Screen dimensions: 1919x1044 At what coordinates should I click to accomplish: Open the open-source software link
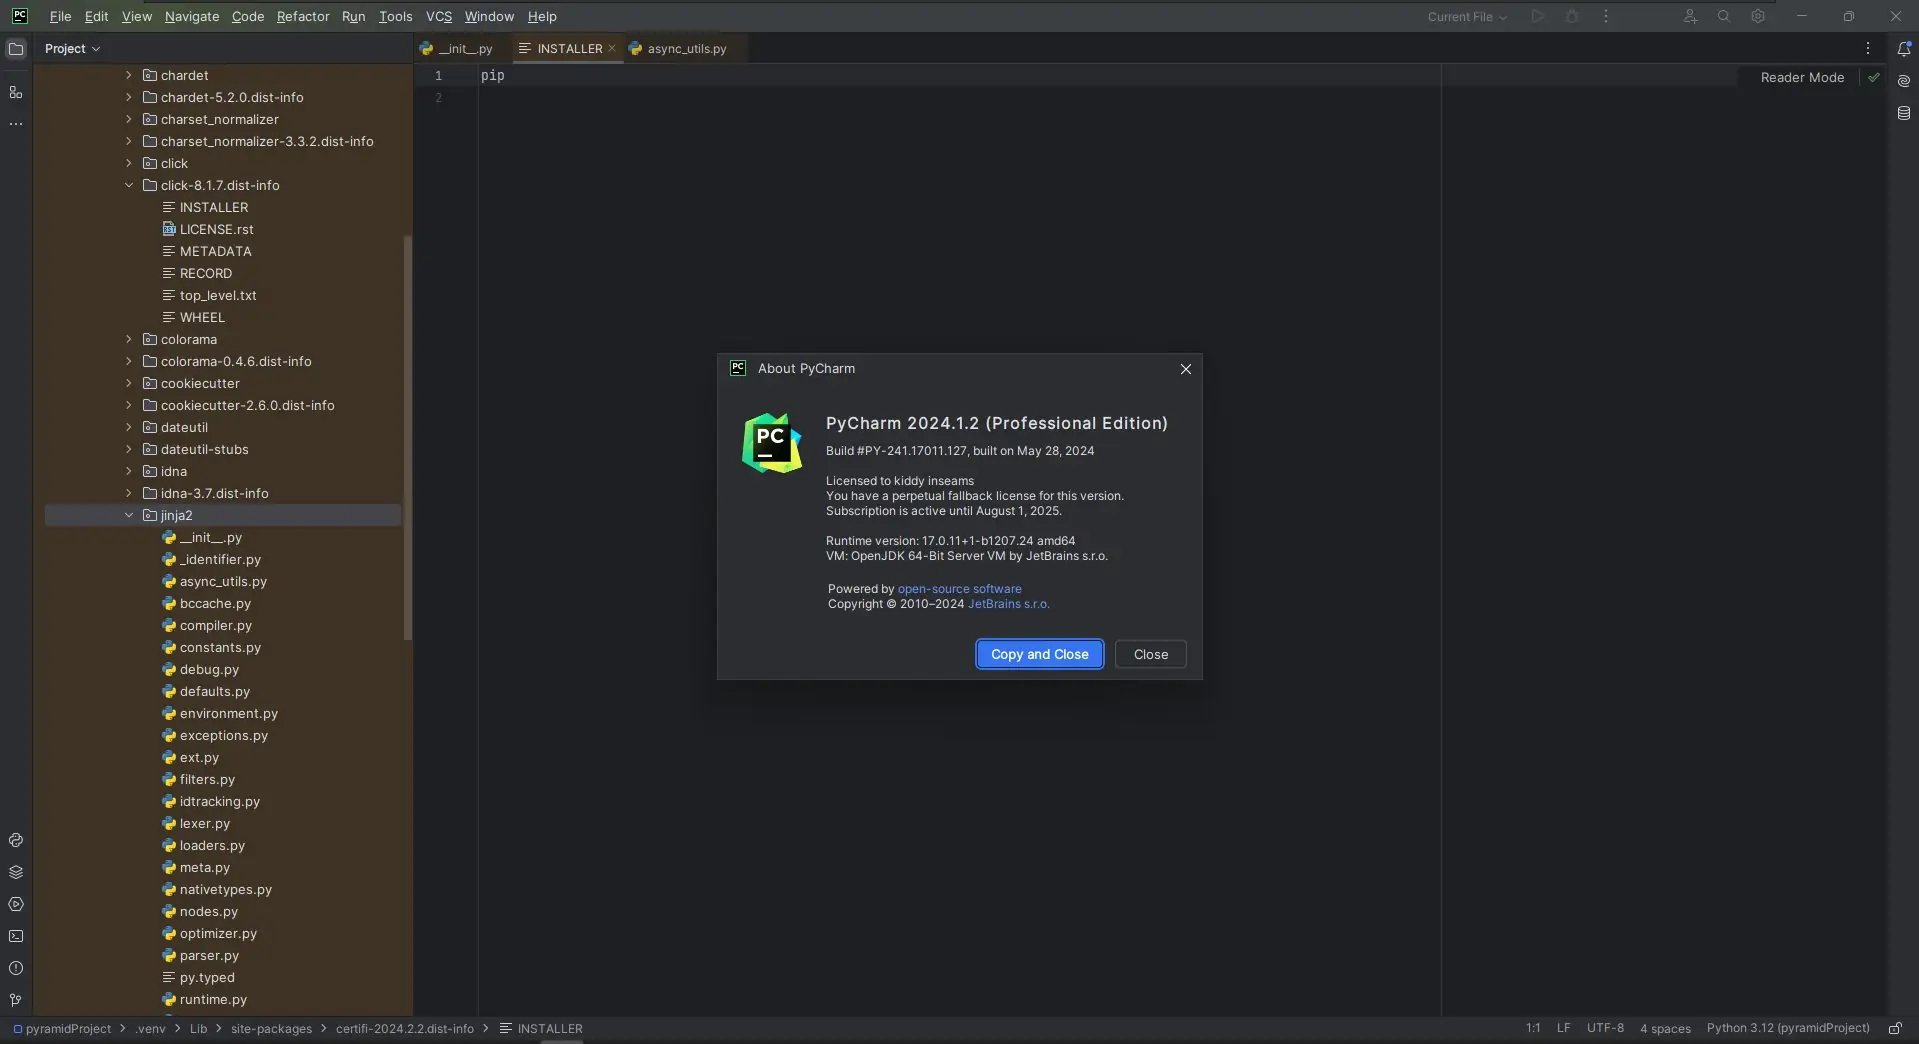tap(960, 589)
